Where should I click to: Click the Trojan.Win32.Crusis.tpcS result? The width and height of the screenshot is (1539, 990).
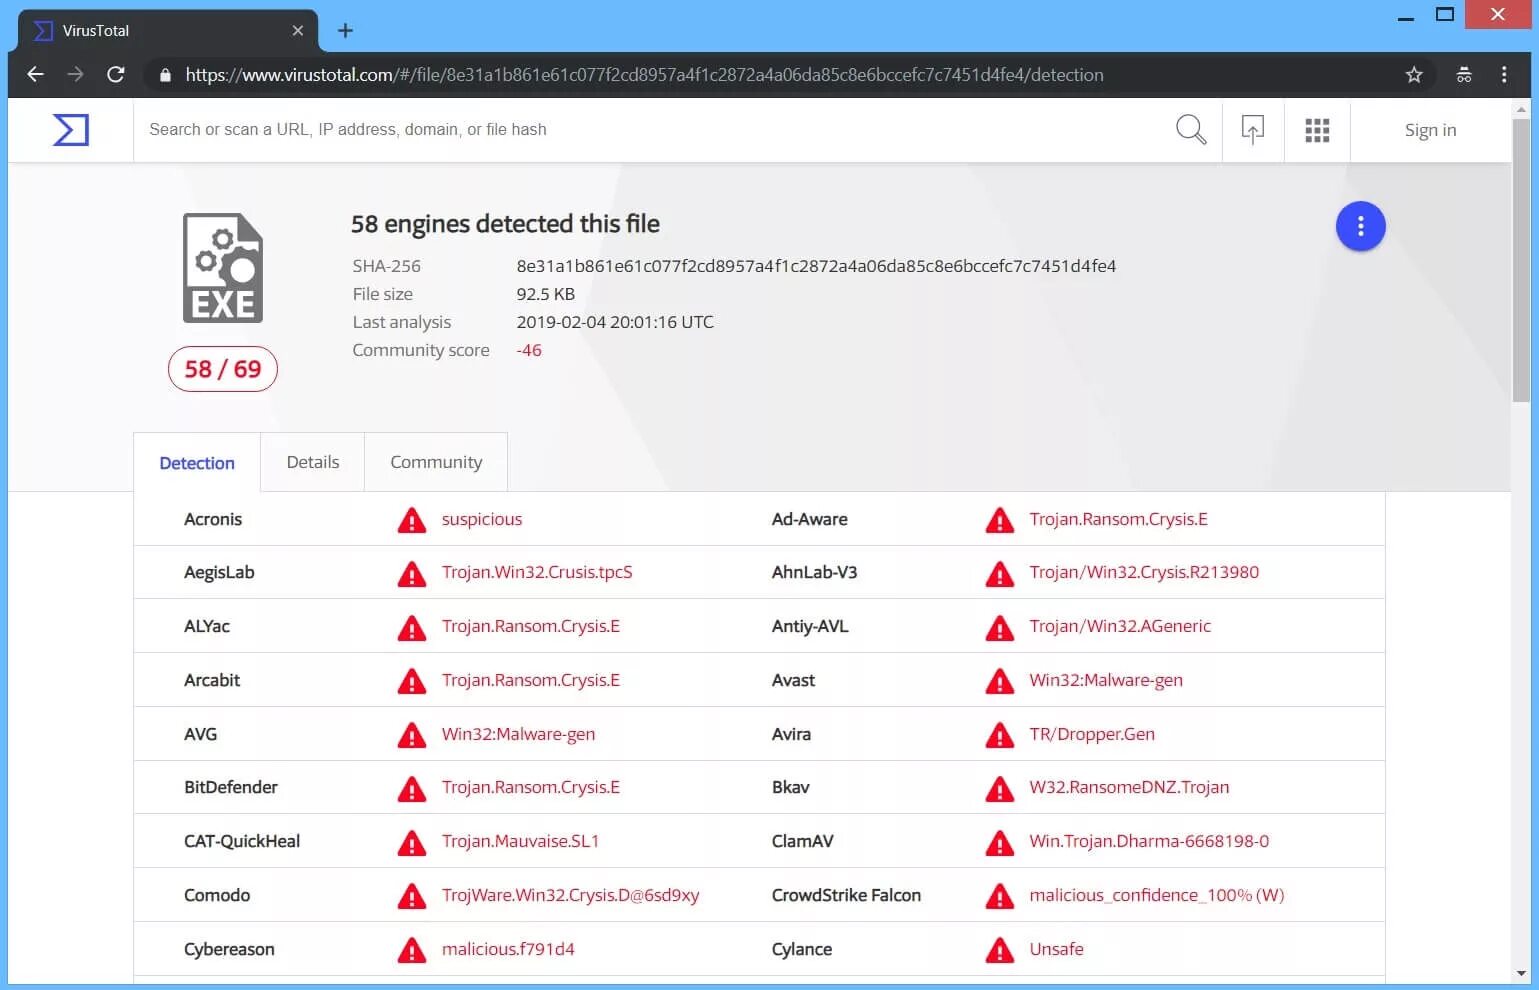(537, 572)
